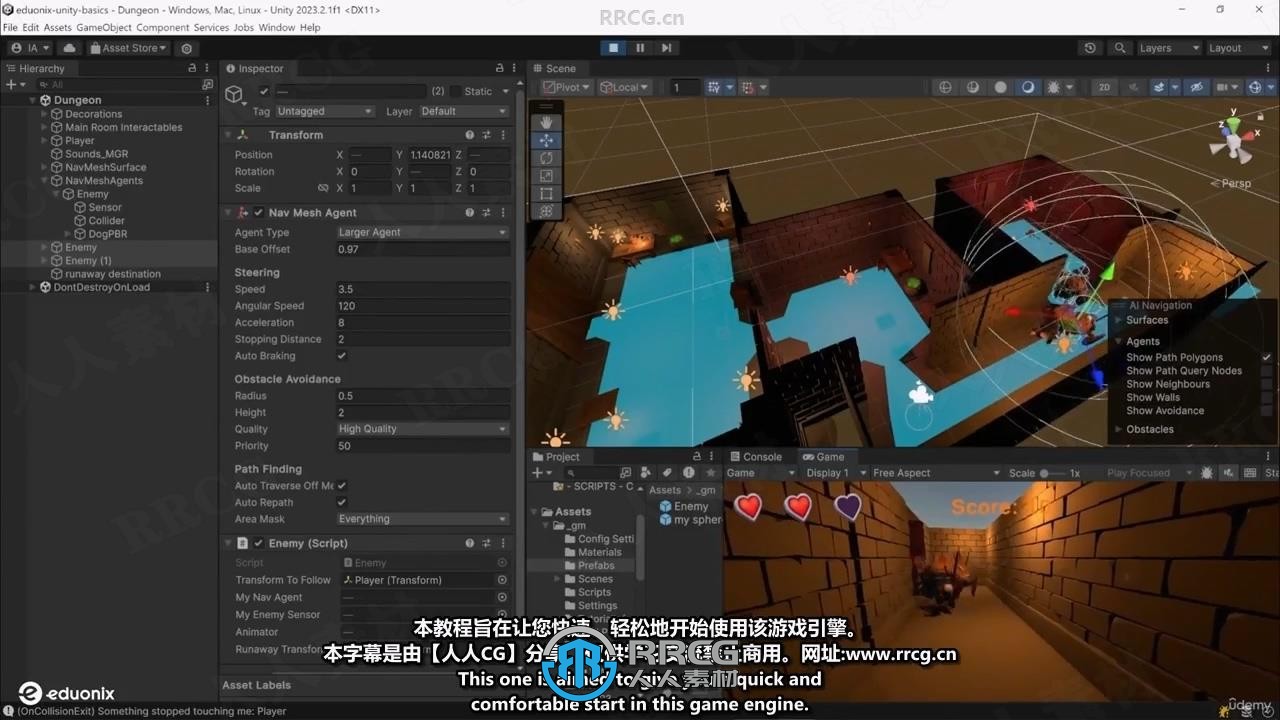This screenshot has height=720, width=1280.
Task: Toggle Auto Braking checkbox
Action: coord(342,356)
